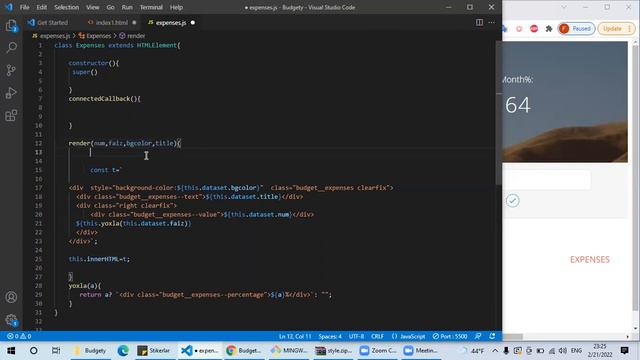Change indentation via Spaces: 4
This screenshot has width=640, height=360.
point(330,336)
